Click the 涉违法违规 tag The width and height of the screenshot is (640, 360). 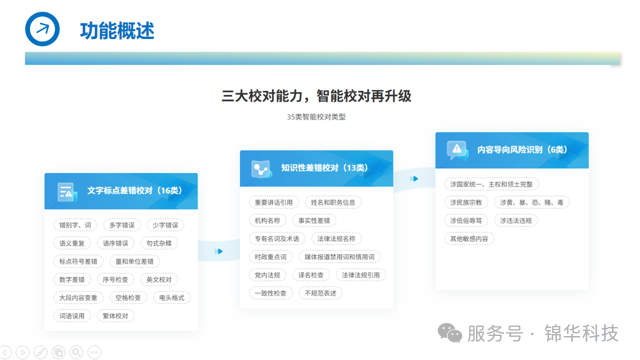click(x=516, y=220)
